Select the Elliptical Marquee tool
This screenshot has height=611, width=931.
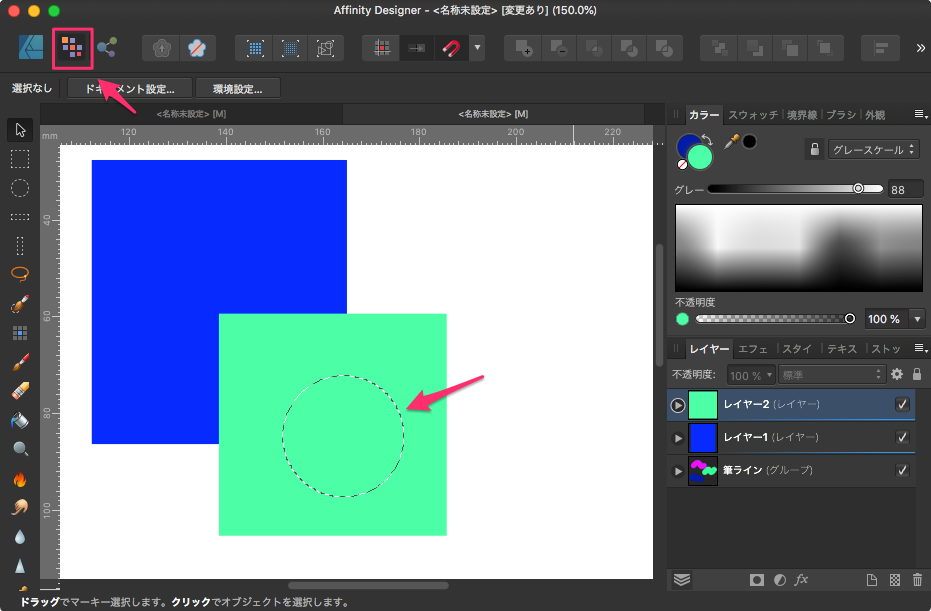pos(20,187)
